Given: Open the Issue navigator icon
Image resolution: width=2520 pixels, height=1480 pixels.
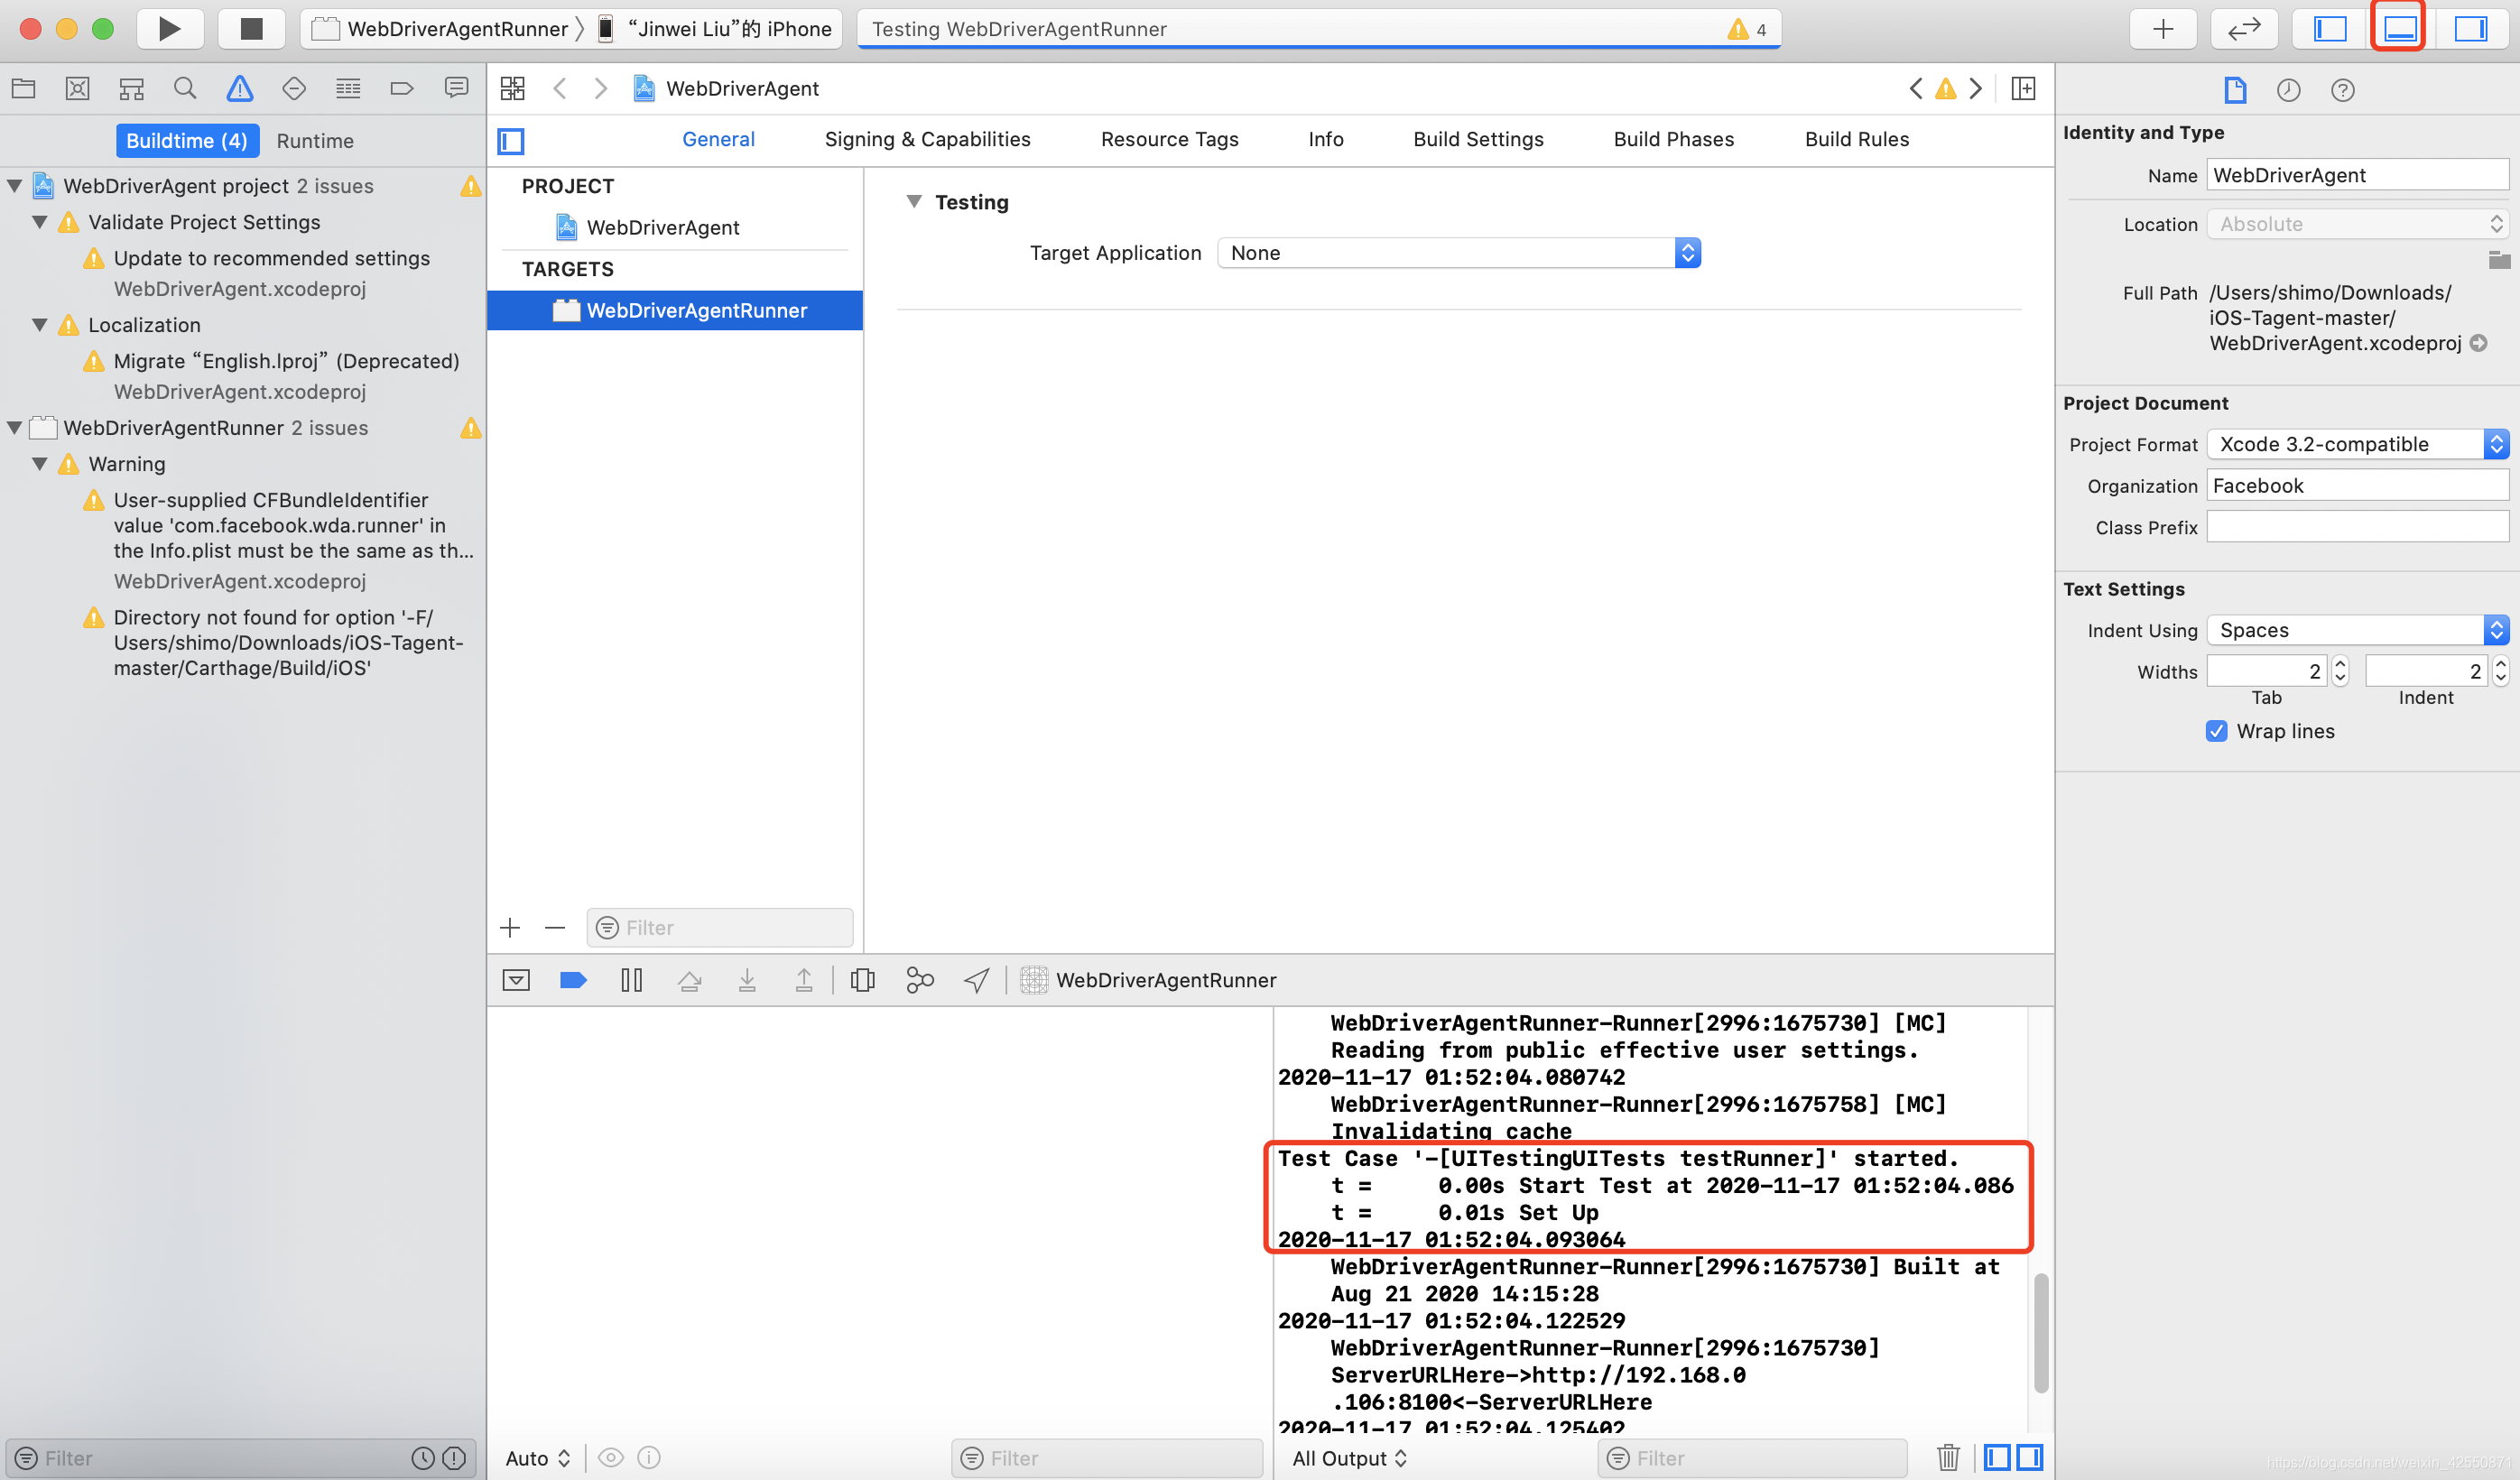Looking at the screenshot, I should (239, 89).
